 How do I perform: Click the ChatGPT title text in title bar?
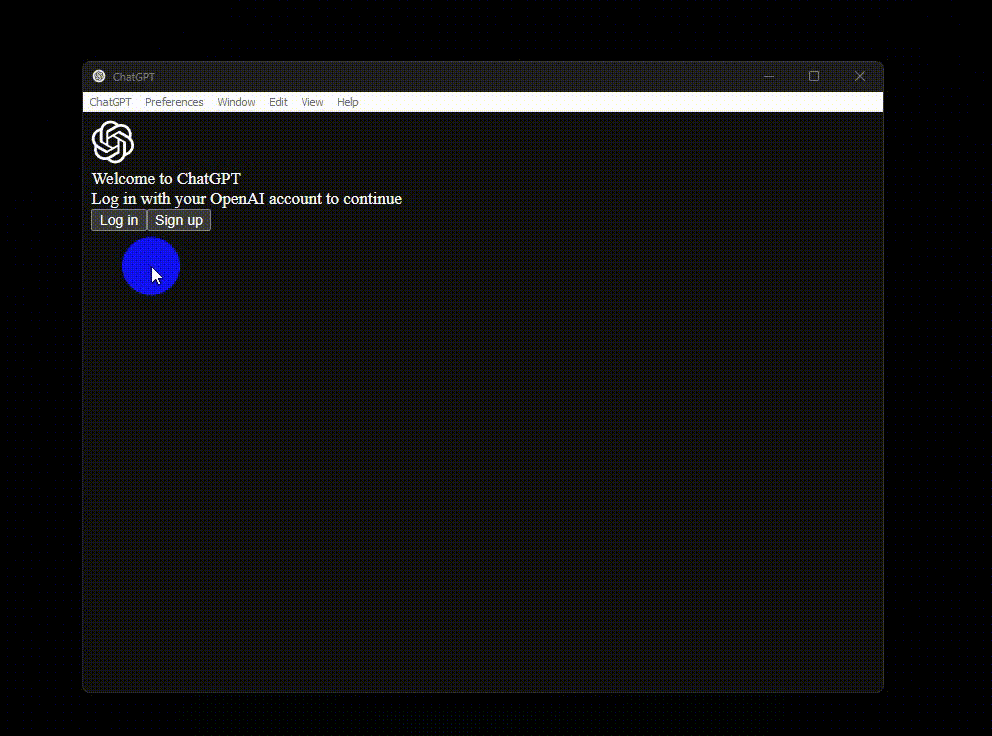click(133, 77)
